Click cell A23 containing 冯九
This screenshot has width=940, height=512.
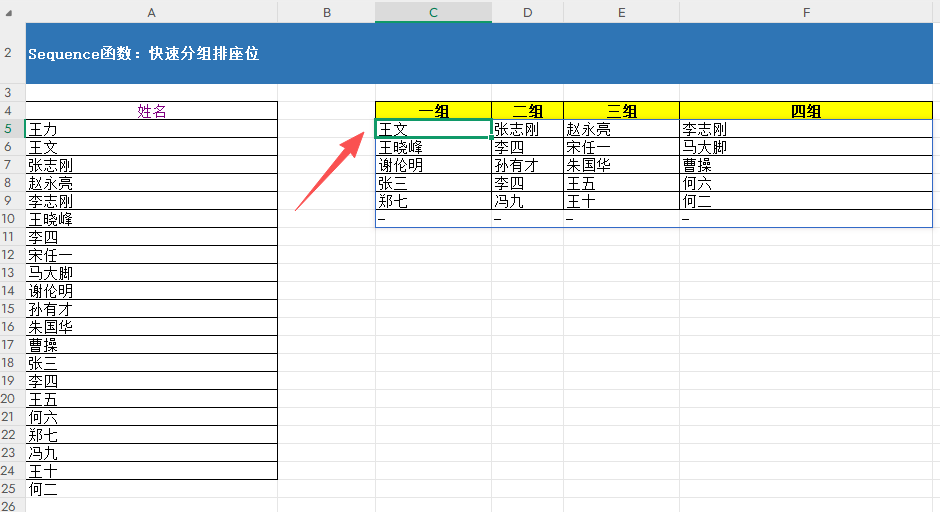coord(152,453)
